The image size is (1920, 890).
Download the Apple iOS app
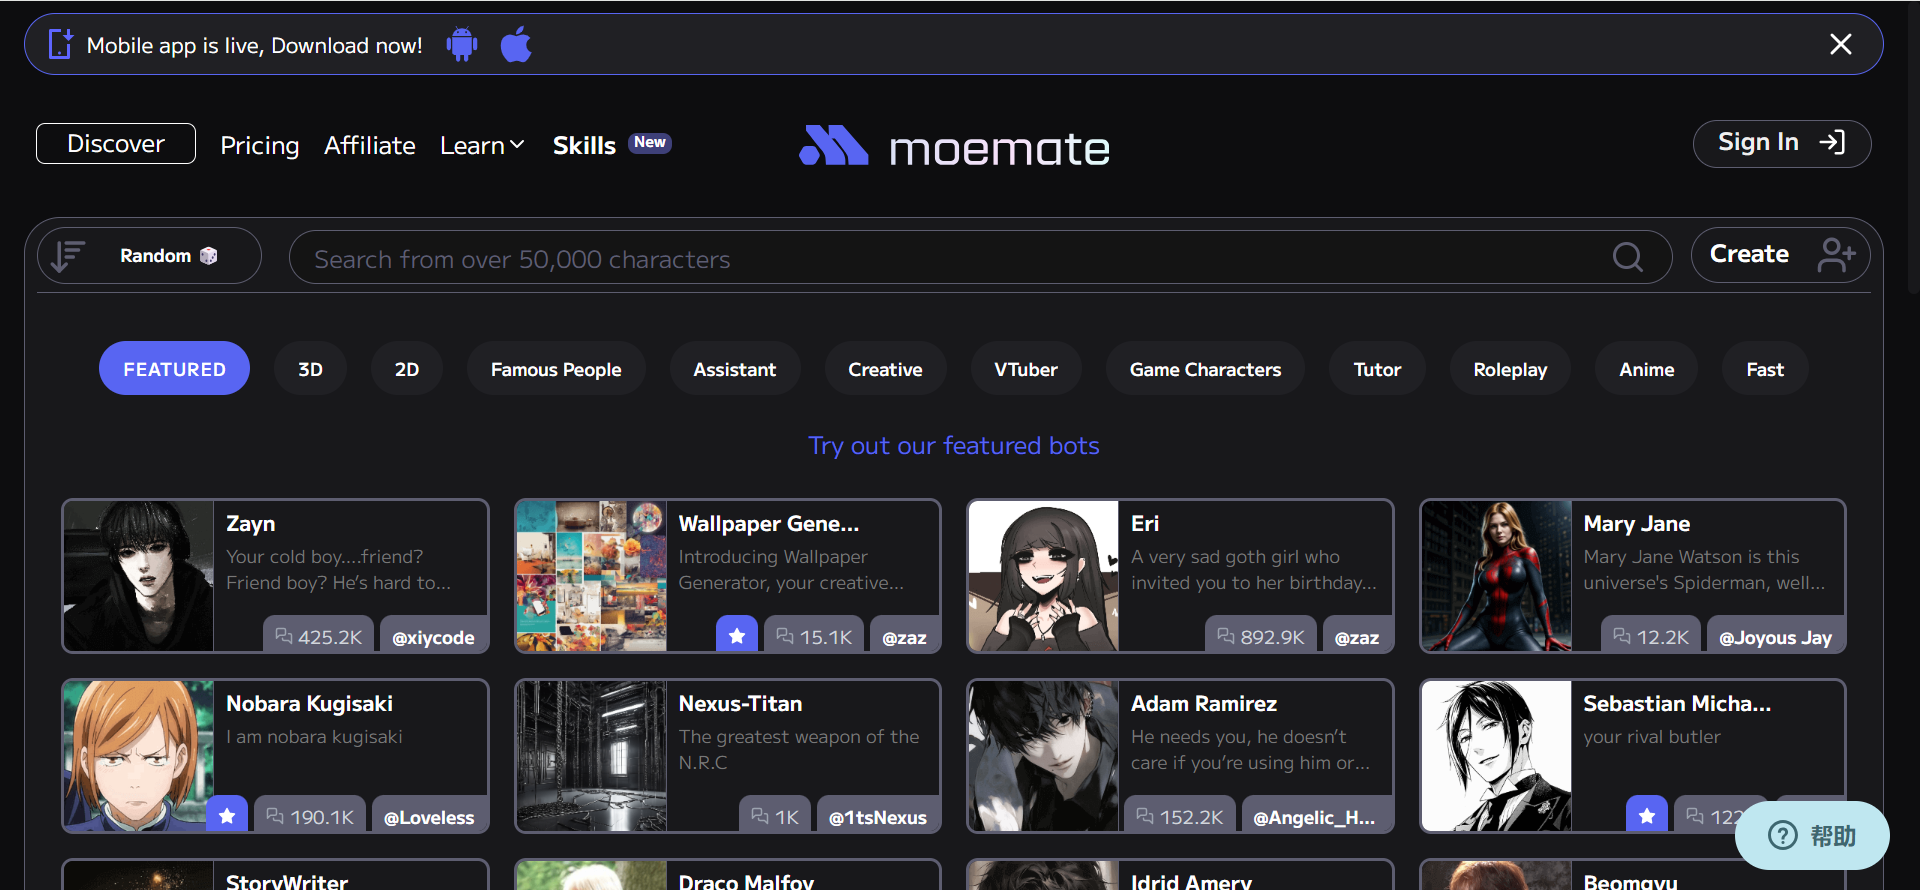tap(516, 44)
